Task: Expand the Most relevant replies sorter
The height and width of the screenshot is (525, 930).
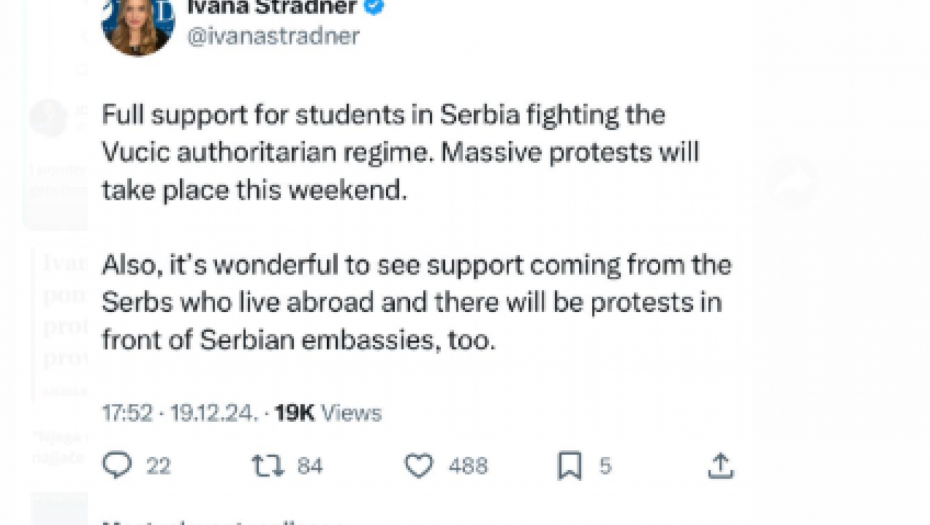Action: coord(220,521)
